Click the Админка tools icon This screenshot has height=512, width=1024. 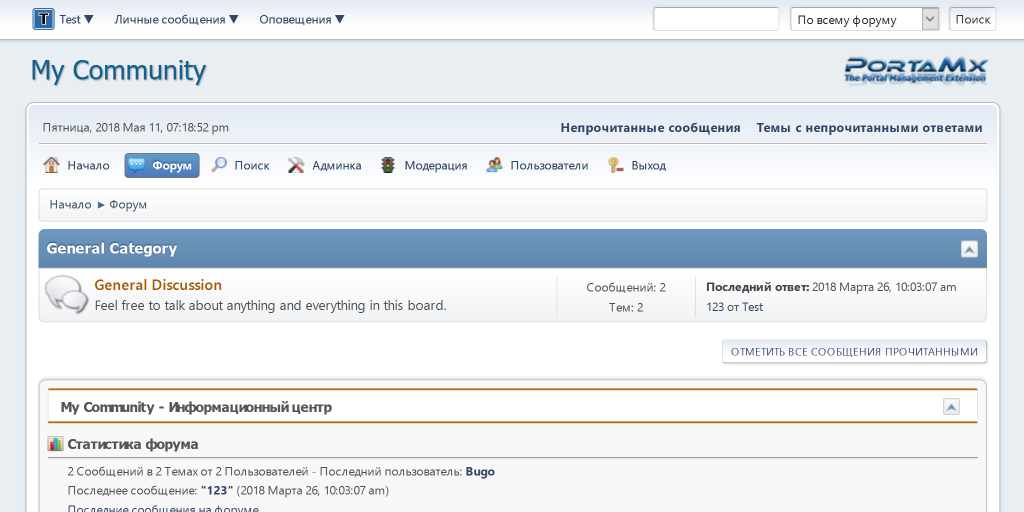click(296, 165)
